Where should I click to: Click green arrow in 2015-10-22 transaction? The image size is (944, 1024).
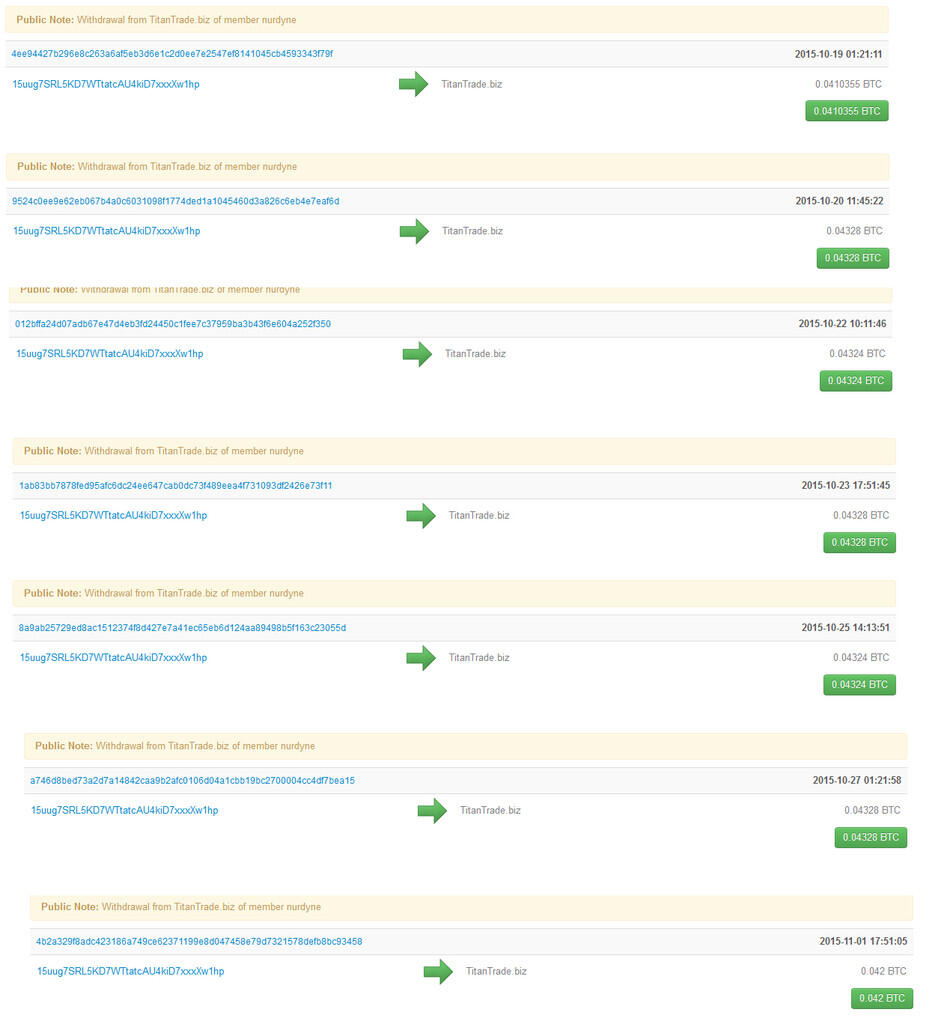tap(417, 354)
